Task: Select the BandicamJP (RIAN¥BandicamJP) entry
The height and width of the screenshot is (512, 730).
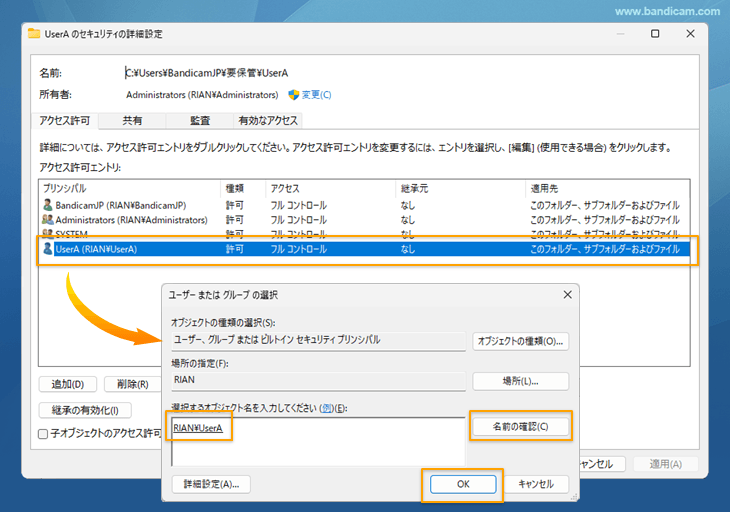Action: 364,205
